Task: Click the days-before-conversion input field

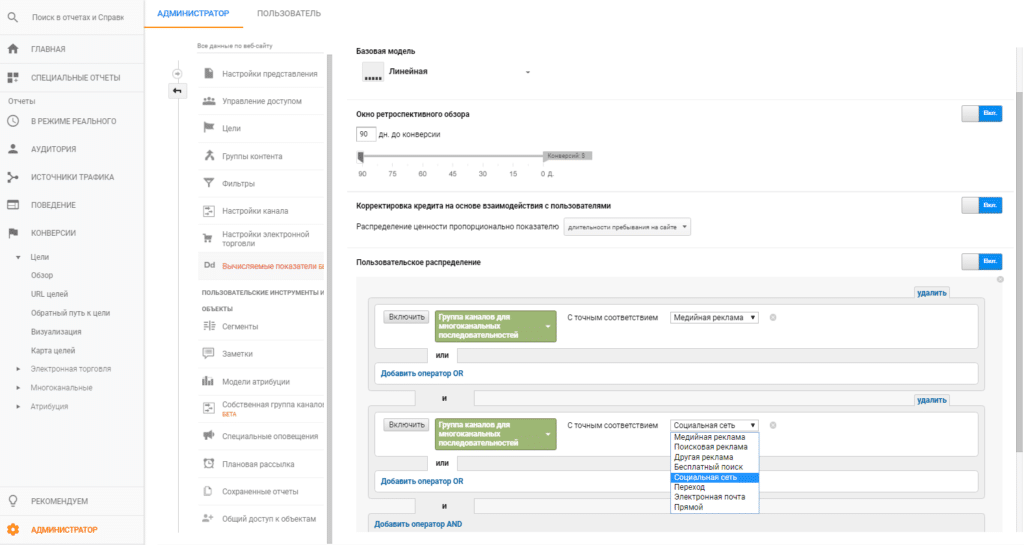Action: coord(366,134)
